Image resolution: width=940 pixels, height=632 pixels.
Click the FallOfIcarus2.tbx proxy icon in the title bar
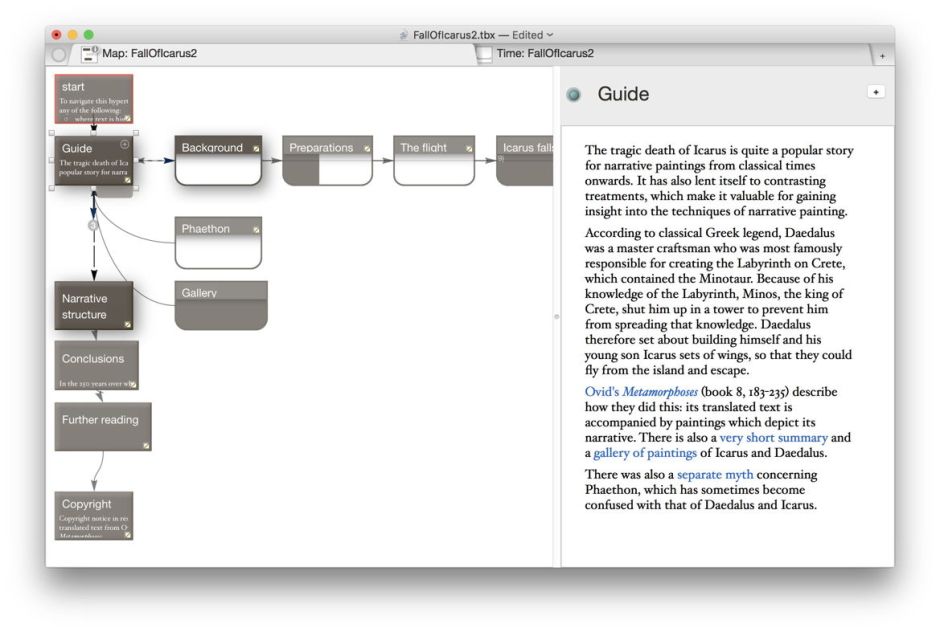(404, 35)
